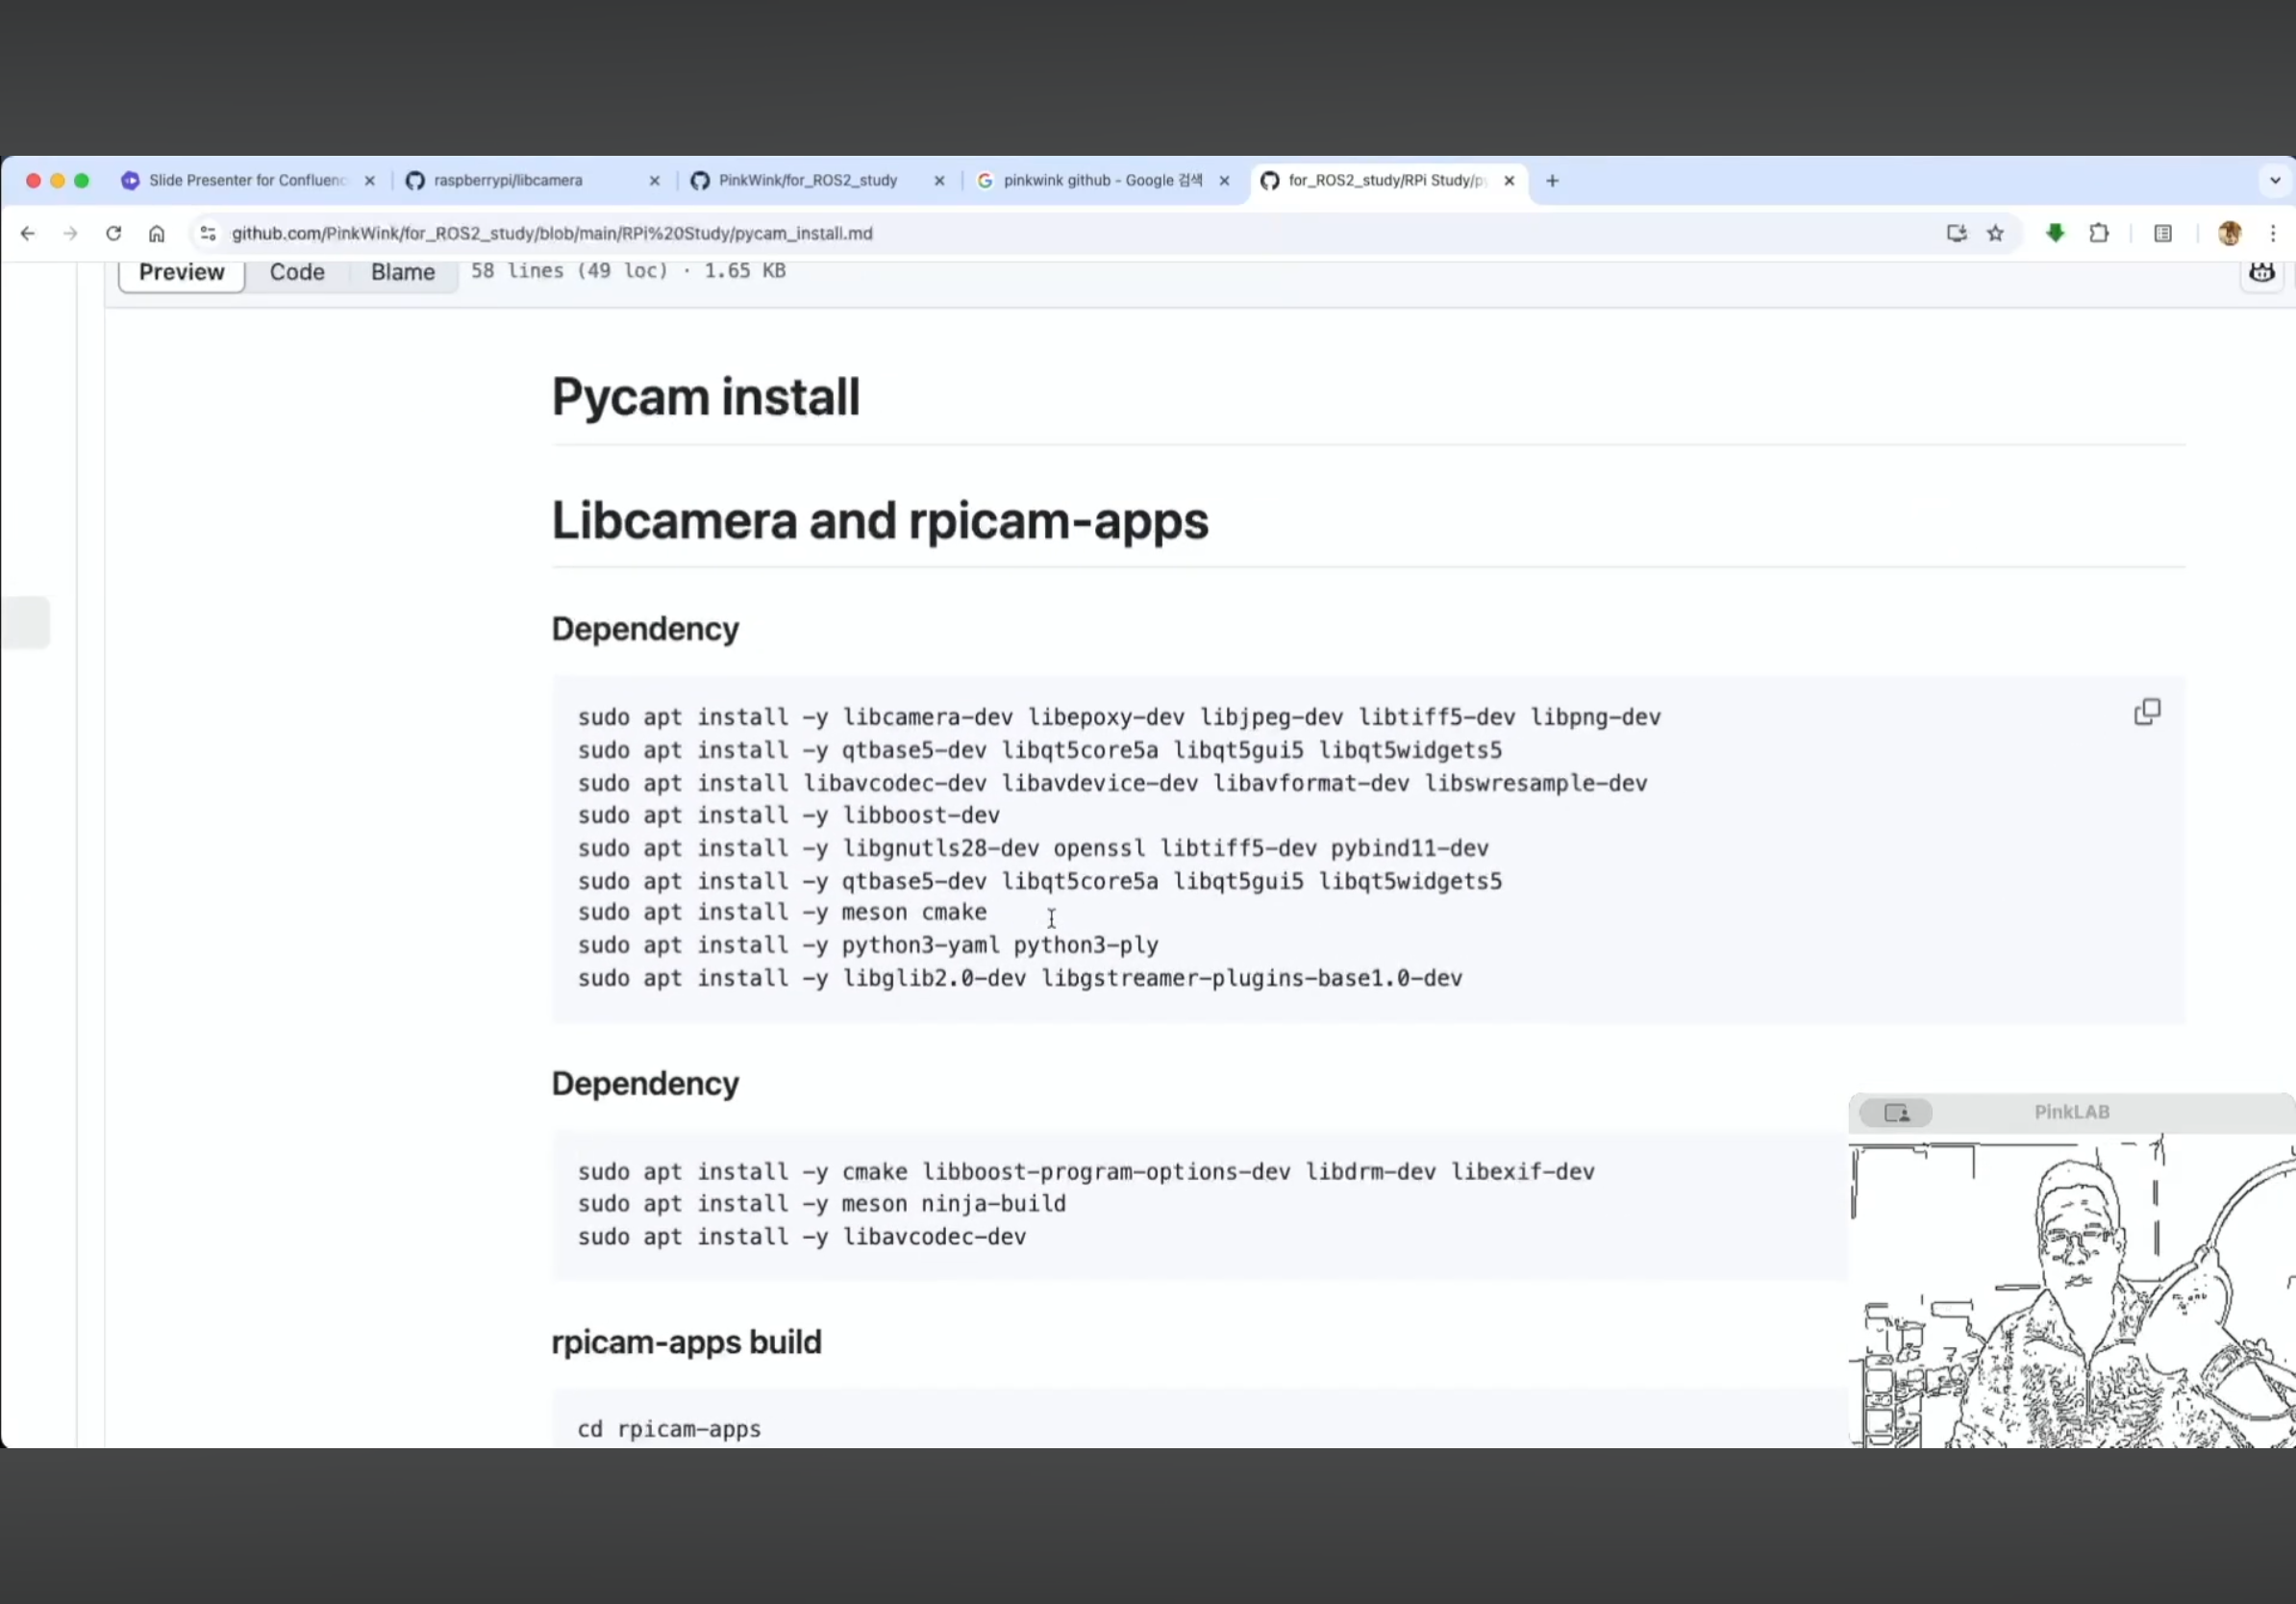Viewport: 2296px width, 1604px height.
Task: Open the side panel icon
Action: click(2163, 233)
